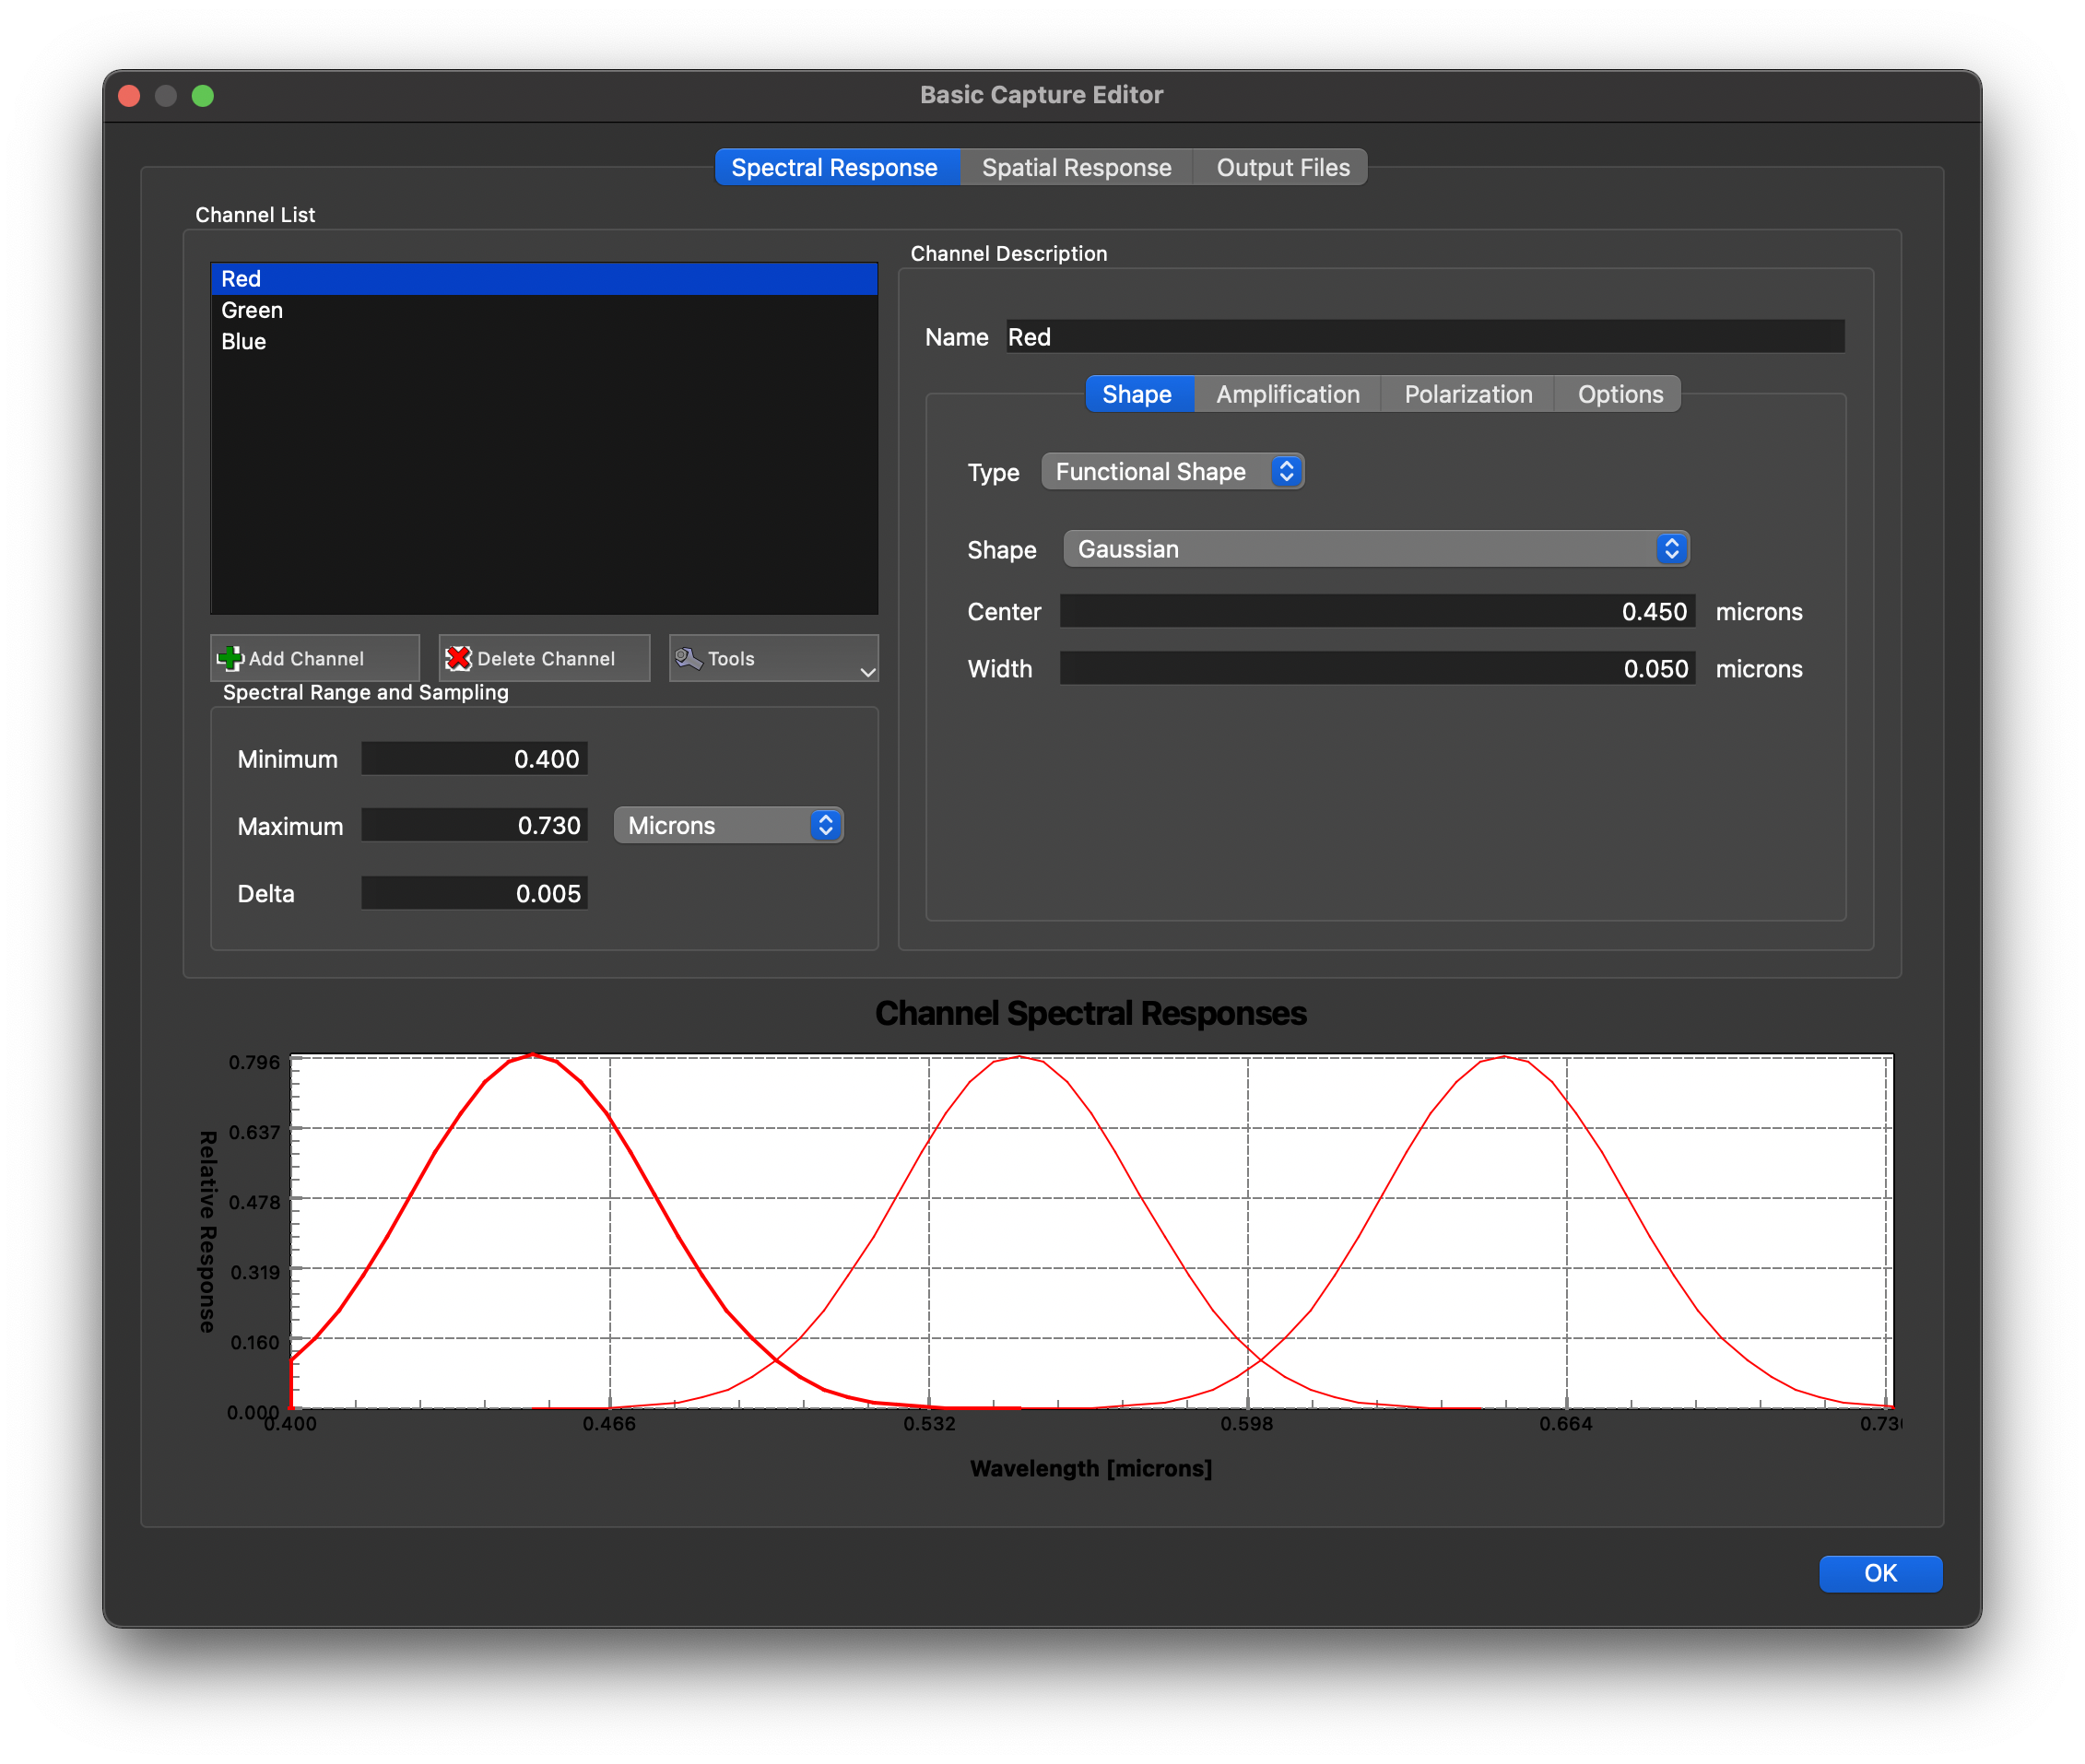The height and width of the screenshot is (1764, 2085).
Task: Click the red X Delete Channel icon
Action: [458, 658]
